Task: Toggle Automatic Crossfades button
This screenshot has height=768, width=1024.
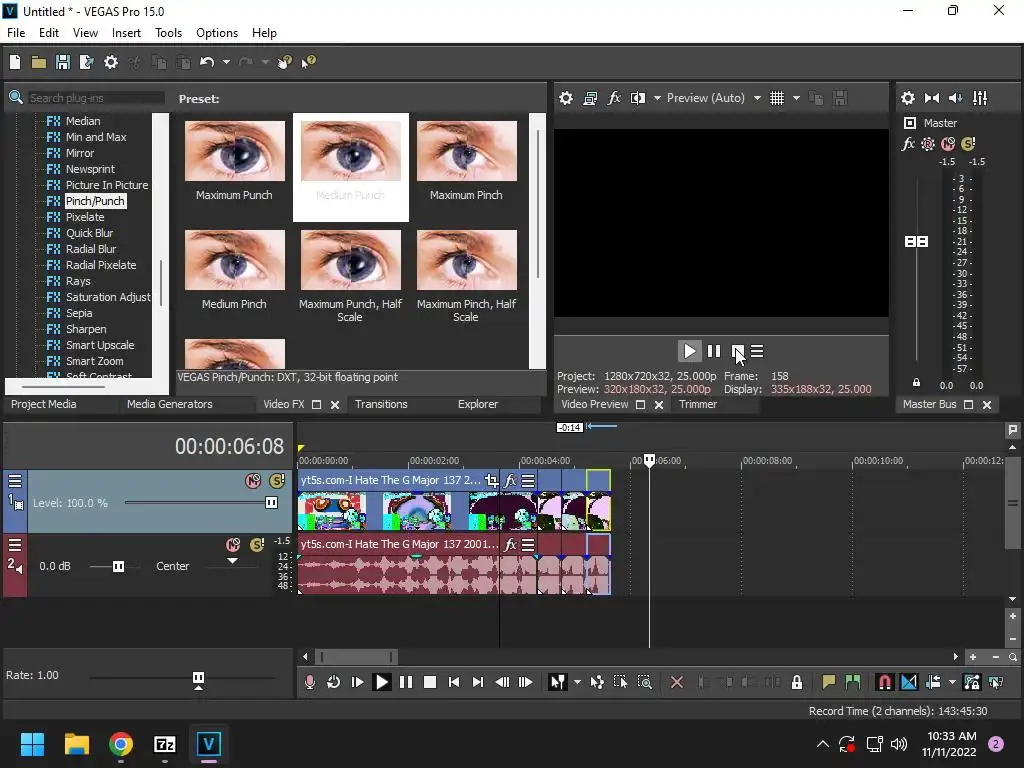Action: [x=908, y=682]
